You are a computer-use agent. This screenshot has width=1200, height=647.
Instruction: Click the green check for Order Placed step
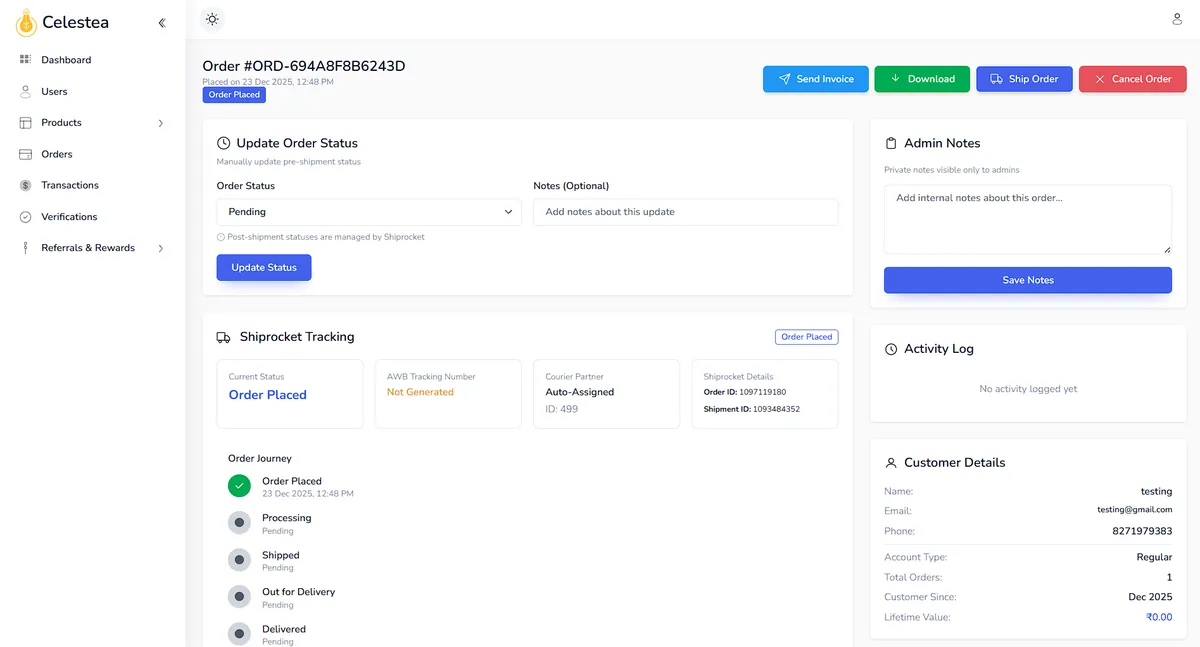click(239, 486)
